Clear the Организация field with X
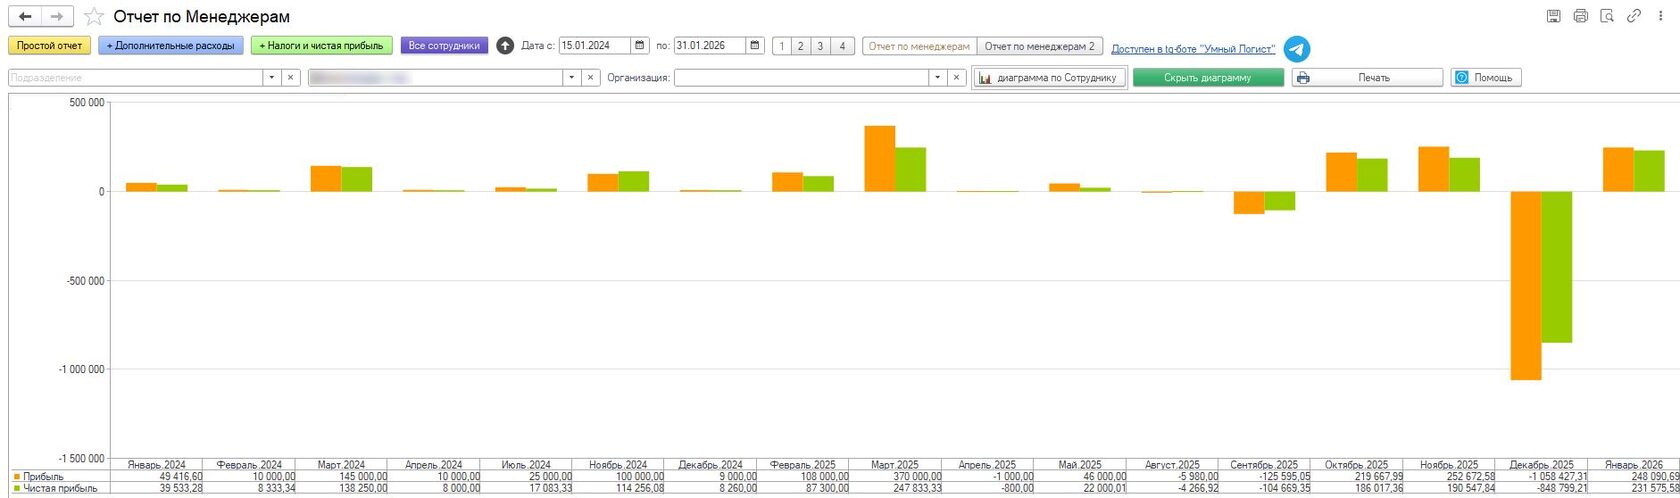 [x=957, y=78]
